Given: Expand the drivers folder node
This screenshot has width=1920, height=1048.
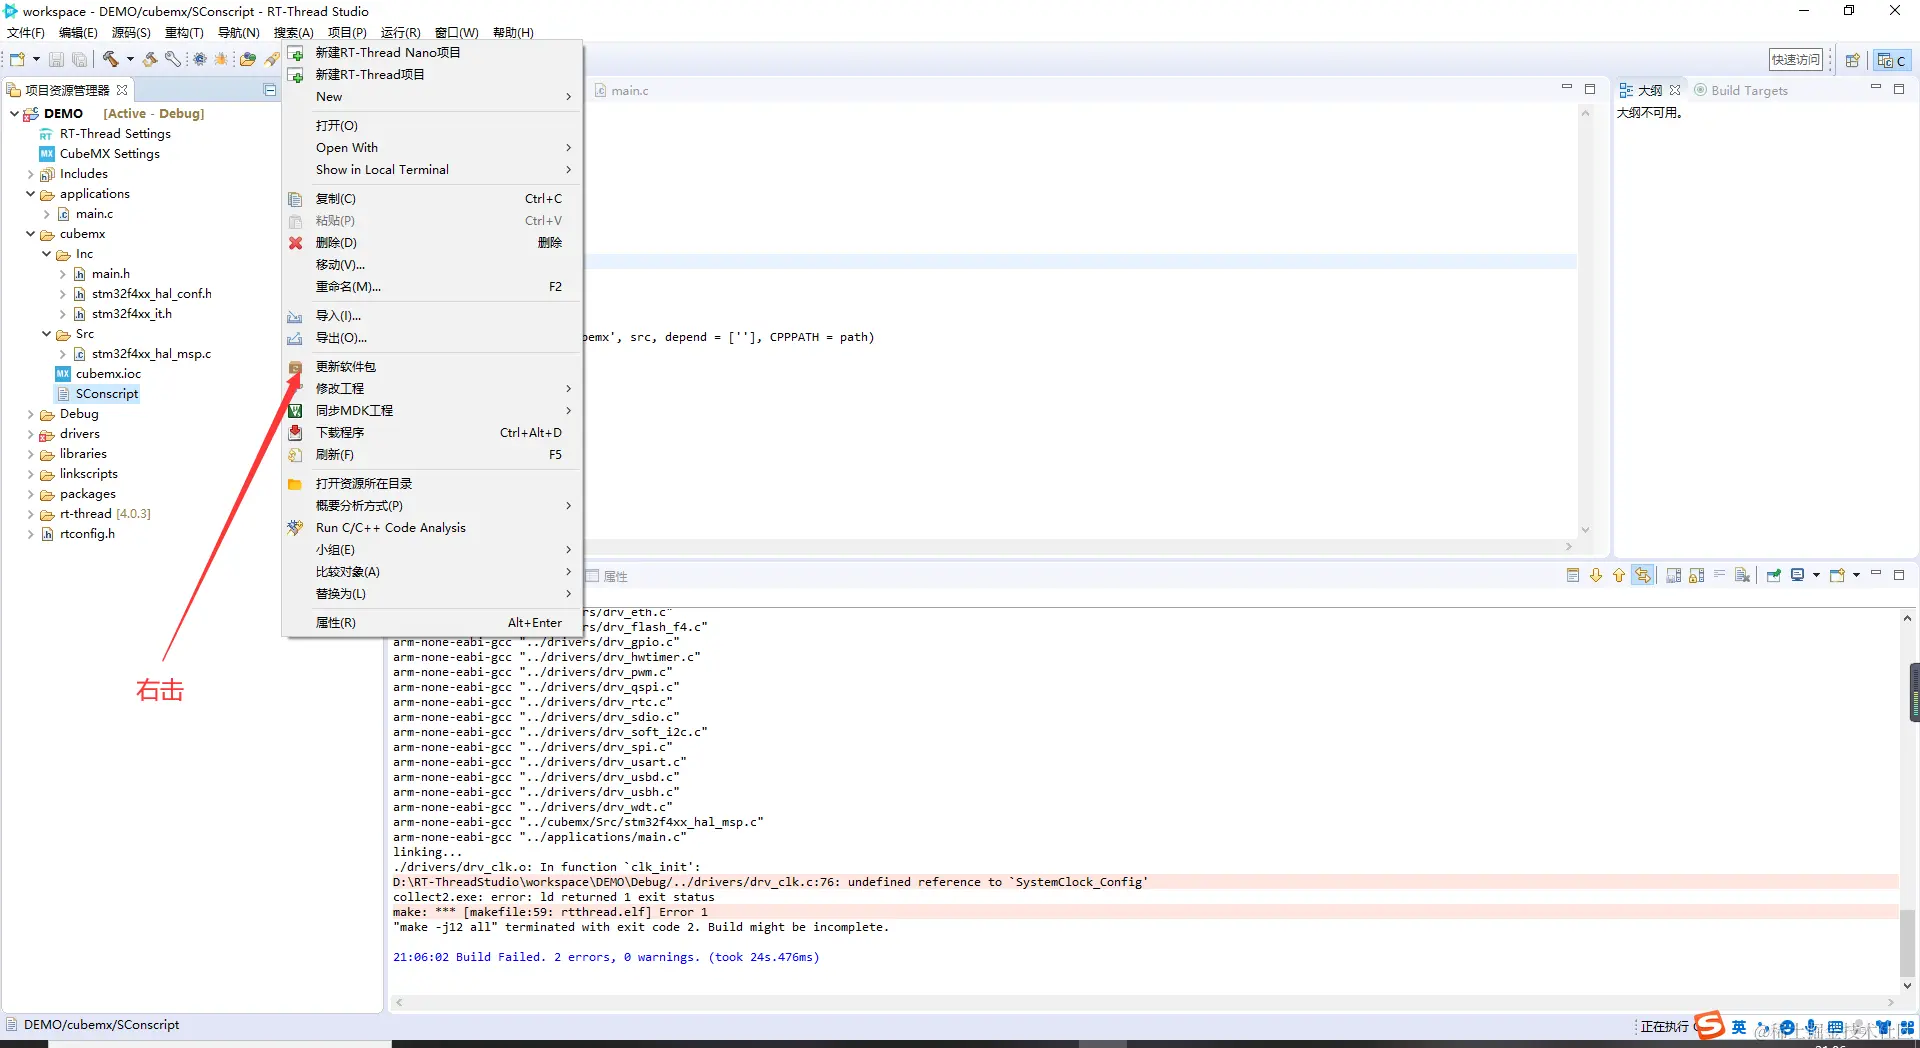Looking at the screenshot, I should tap(30, 434).
